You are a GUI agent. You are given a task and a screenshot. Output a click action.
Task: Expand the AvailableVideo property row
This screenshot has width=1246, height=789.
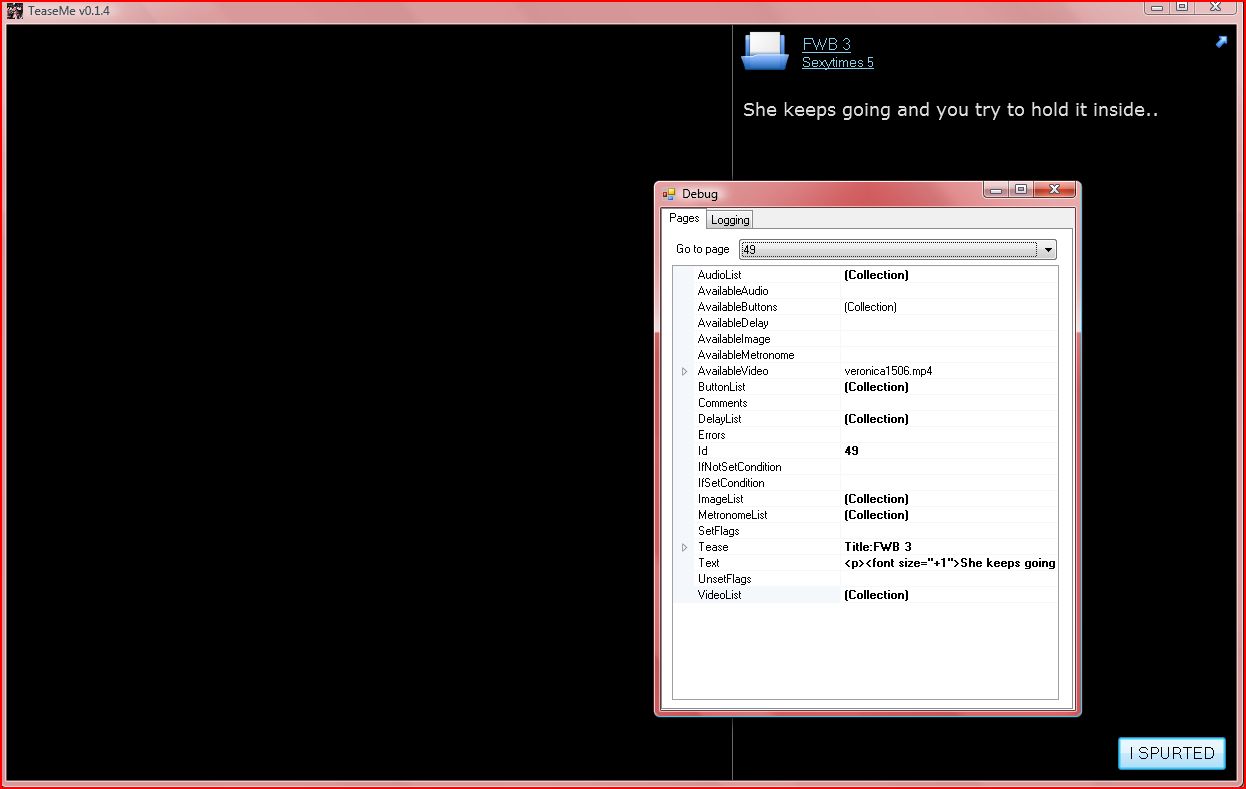pyautogui.click(x=685, y=371)
